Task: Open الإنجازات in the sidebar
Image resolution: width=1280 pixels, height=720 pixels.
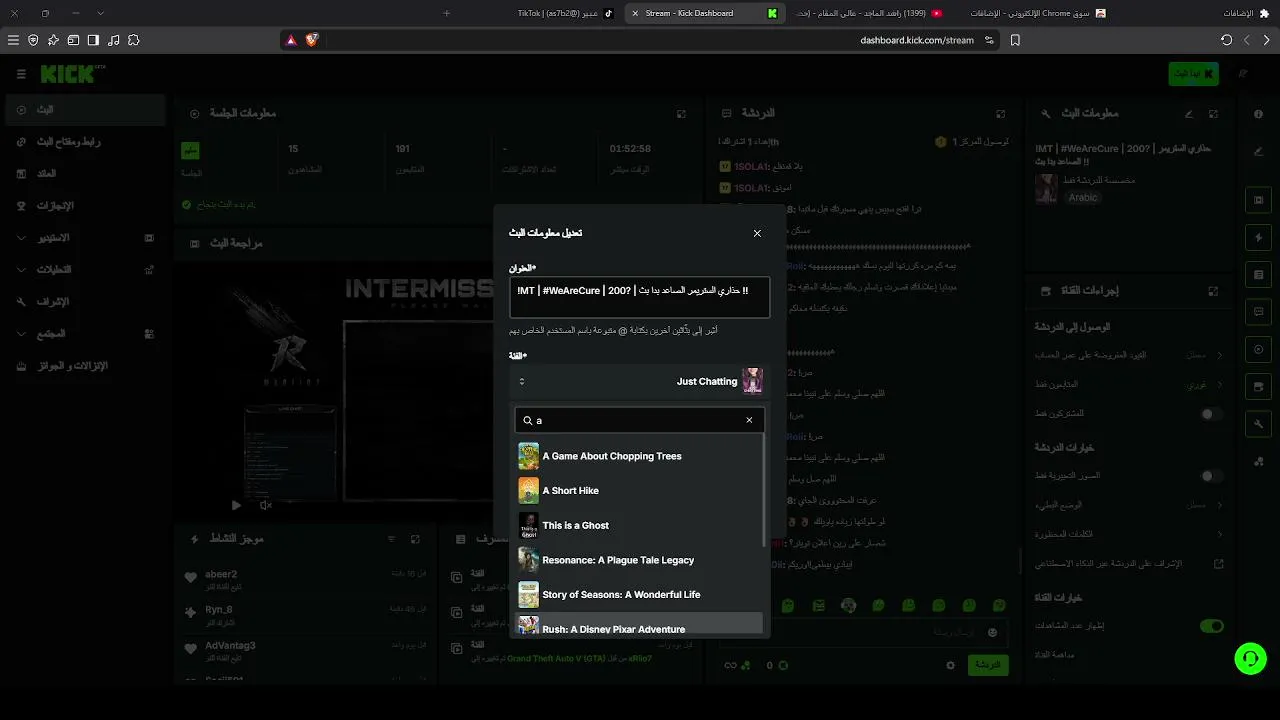Action: pyautogui.click(x=86, y=206)
